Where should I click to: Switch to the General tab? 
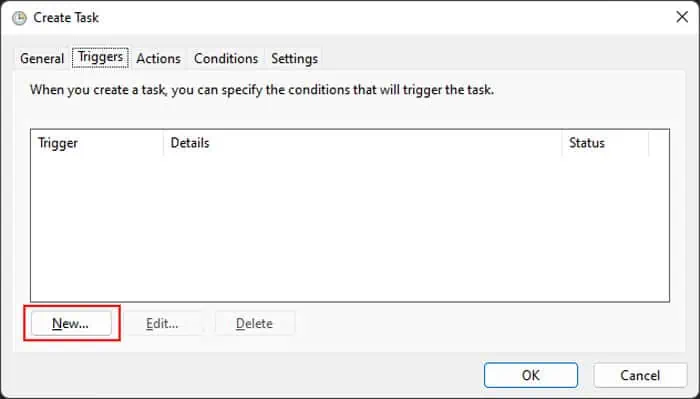pyautogui.click(x=42, y=58)
